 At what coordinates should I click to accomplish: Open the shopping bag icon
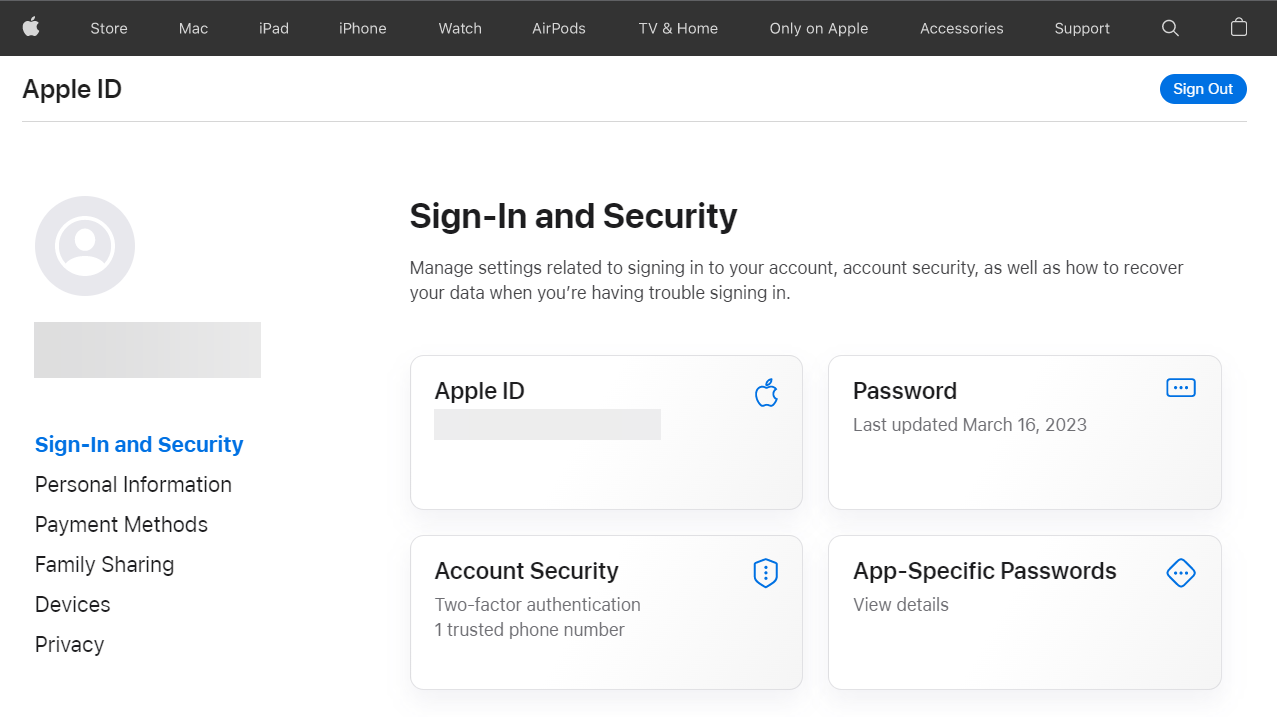[1239, 27]
